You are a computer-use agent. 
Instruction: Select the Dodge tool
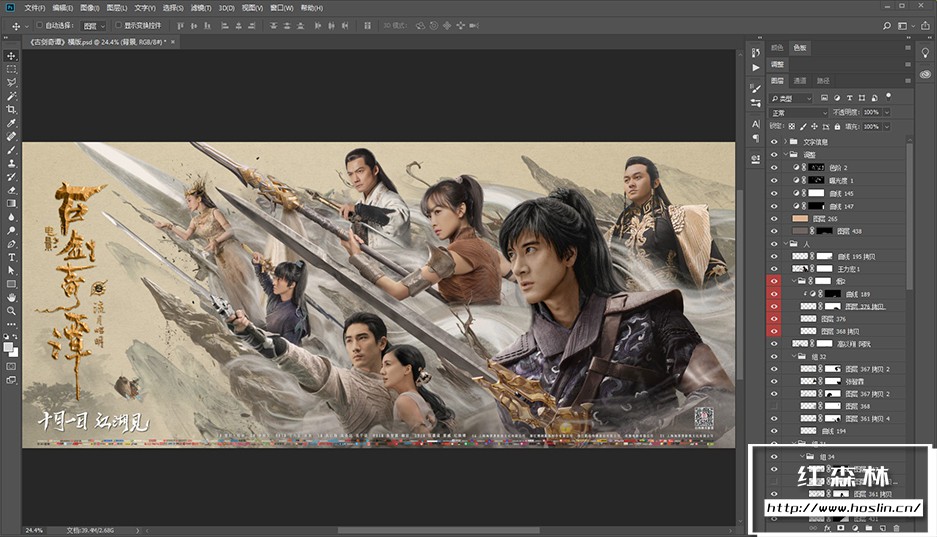11,231
